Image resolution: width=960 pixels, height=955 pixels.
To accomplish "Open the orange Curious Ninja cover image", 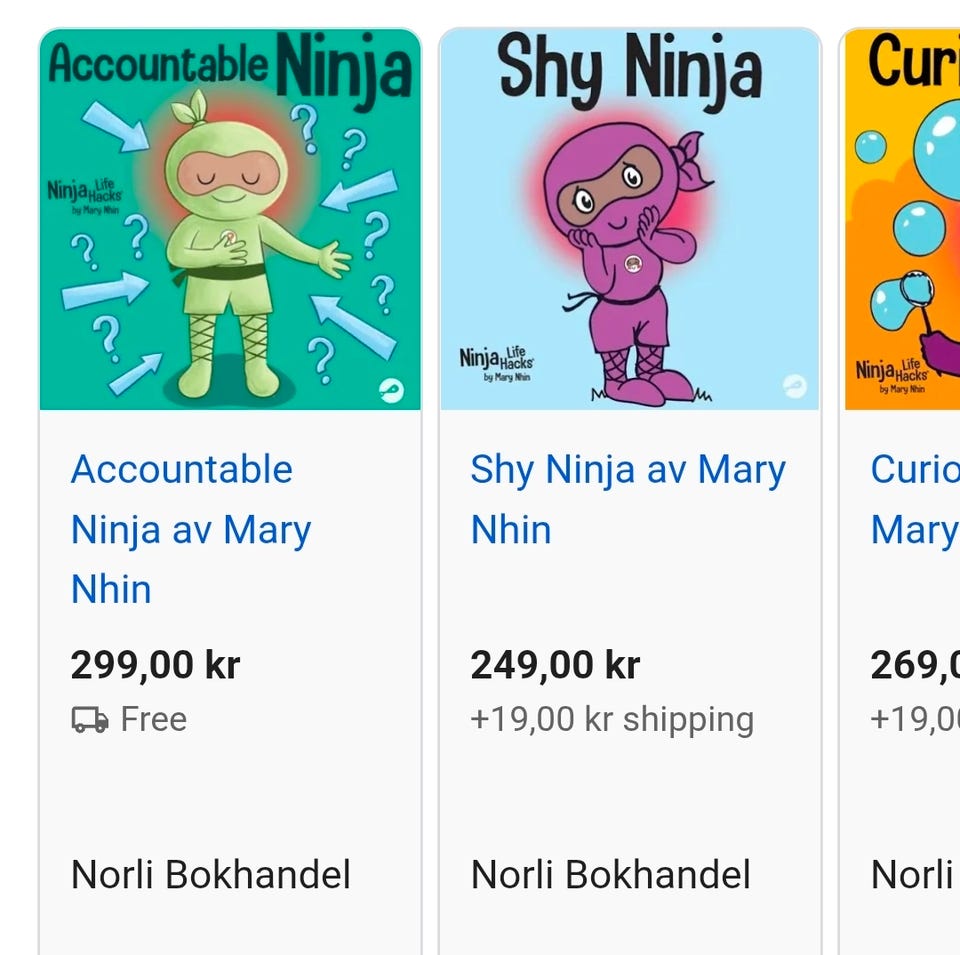I will point(902,220).
